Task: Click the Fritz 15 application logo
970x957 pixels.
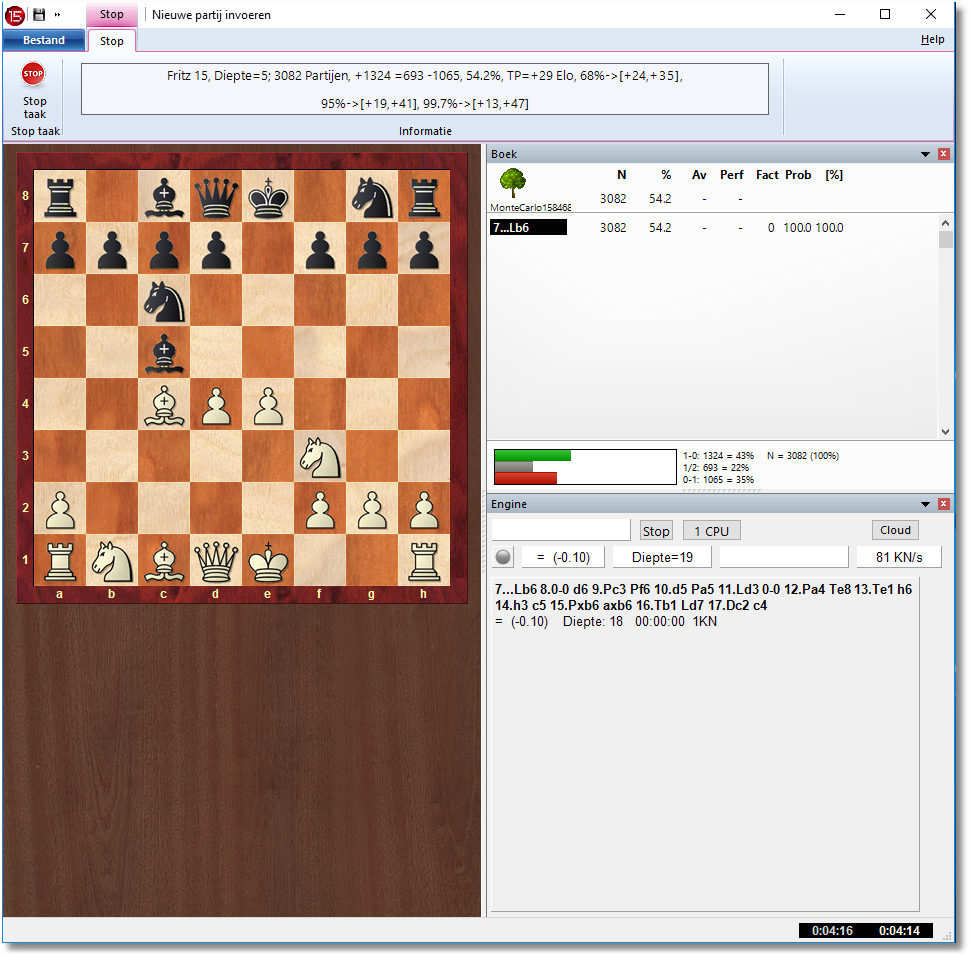Action: [x=14, y=15]
